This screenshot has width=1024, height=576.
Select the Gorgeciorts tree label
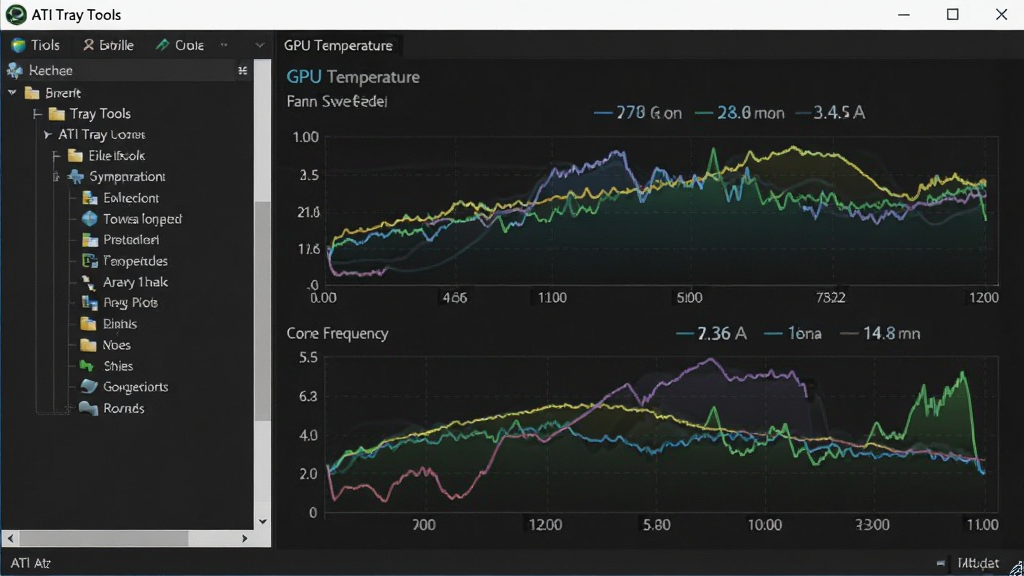pos(135,387)
